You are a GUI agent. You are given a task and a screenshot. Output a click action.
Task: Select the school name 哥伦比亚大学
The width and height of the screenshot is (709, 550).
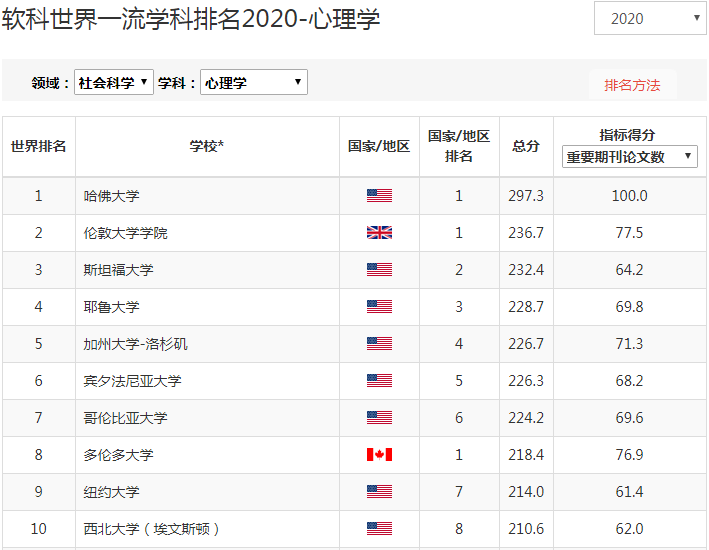(x=125, y=418)
